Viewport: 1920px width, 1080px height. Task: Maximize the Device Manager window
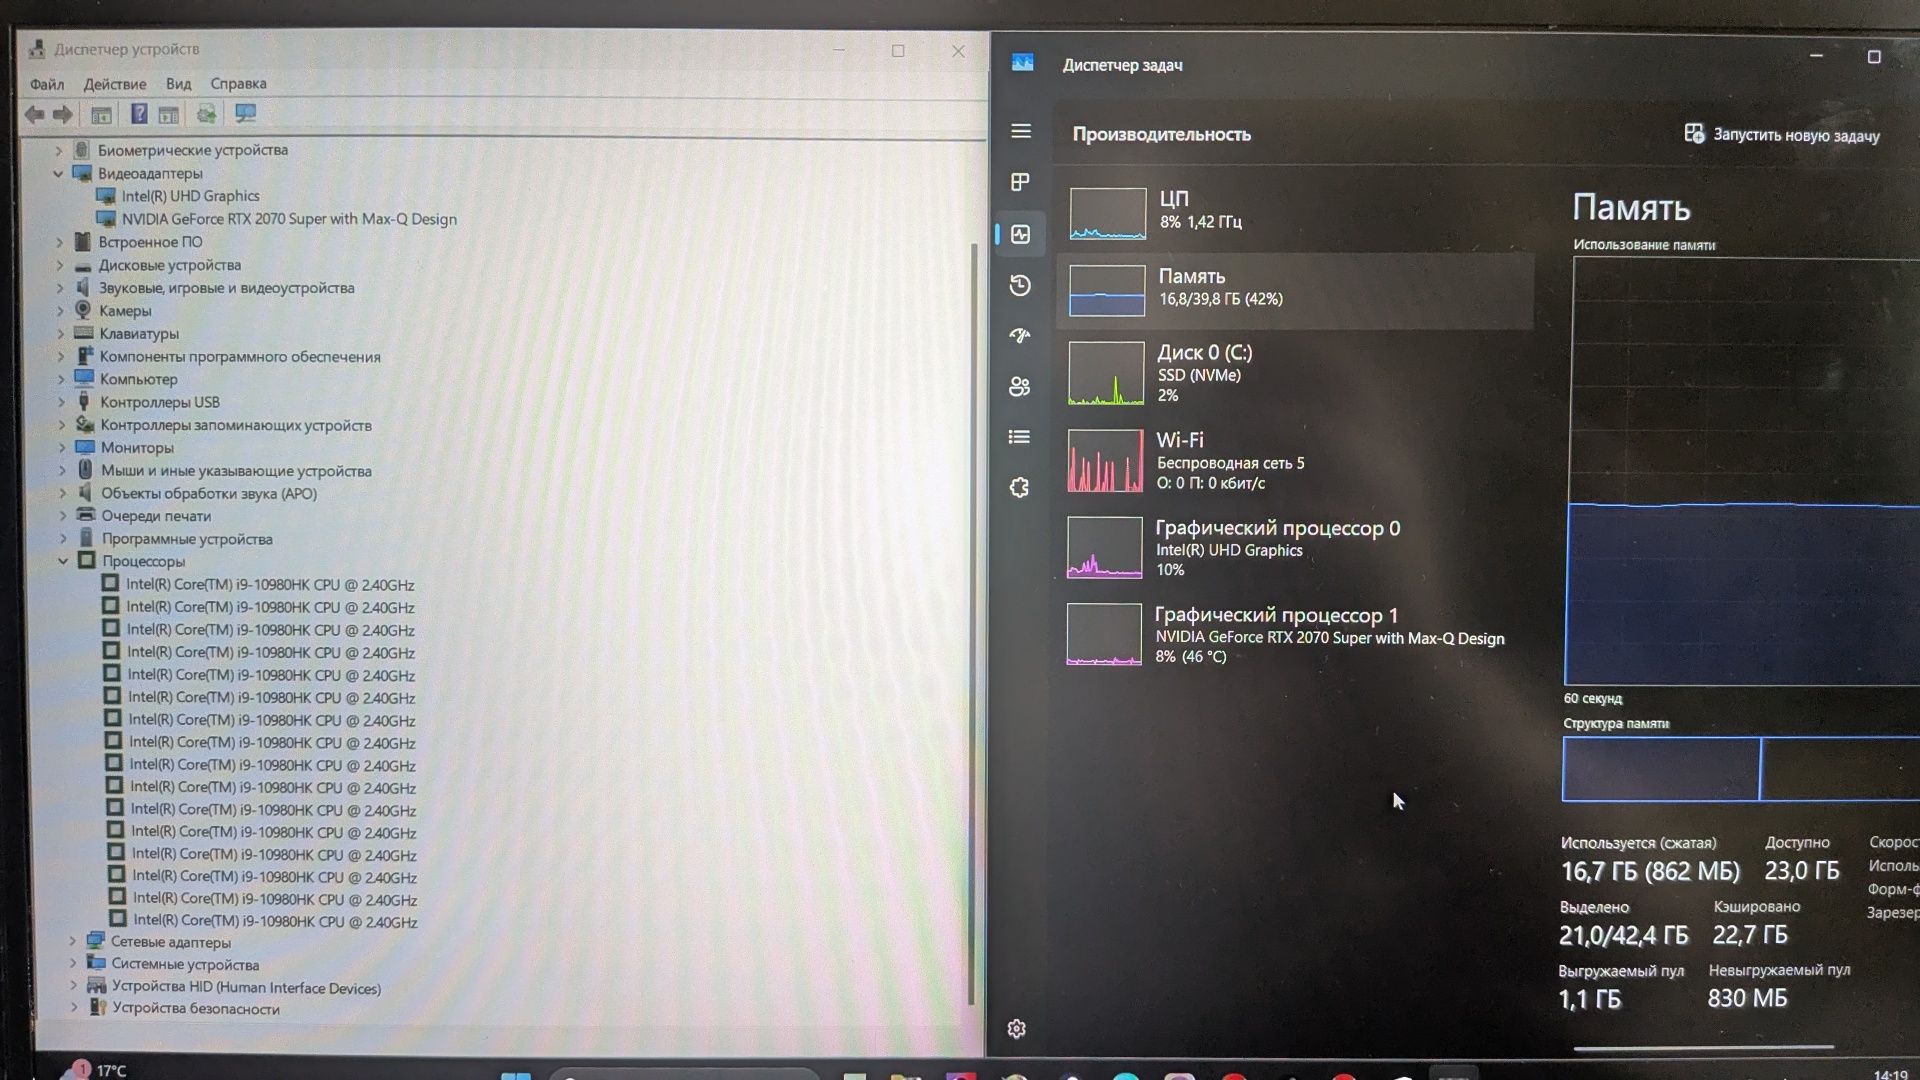pyautogui.click(x=898, y=50)
